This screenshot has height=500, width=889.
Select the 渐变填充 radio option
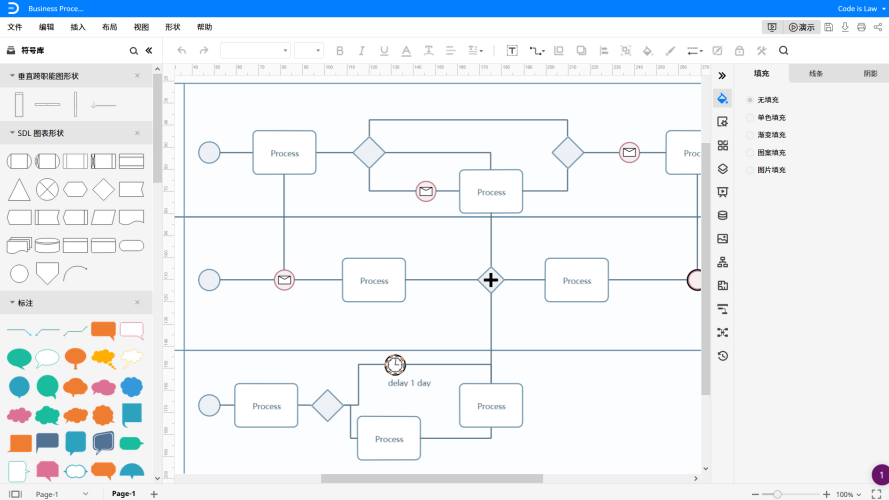[750, 135]
